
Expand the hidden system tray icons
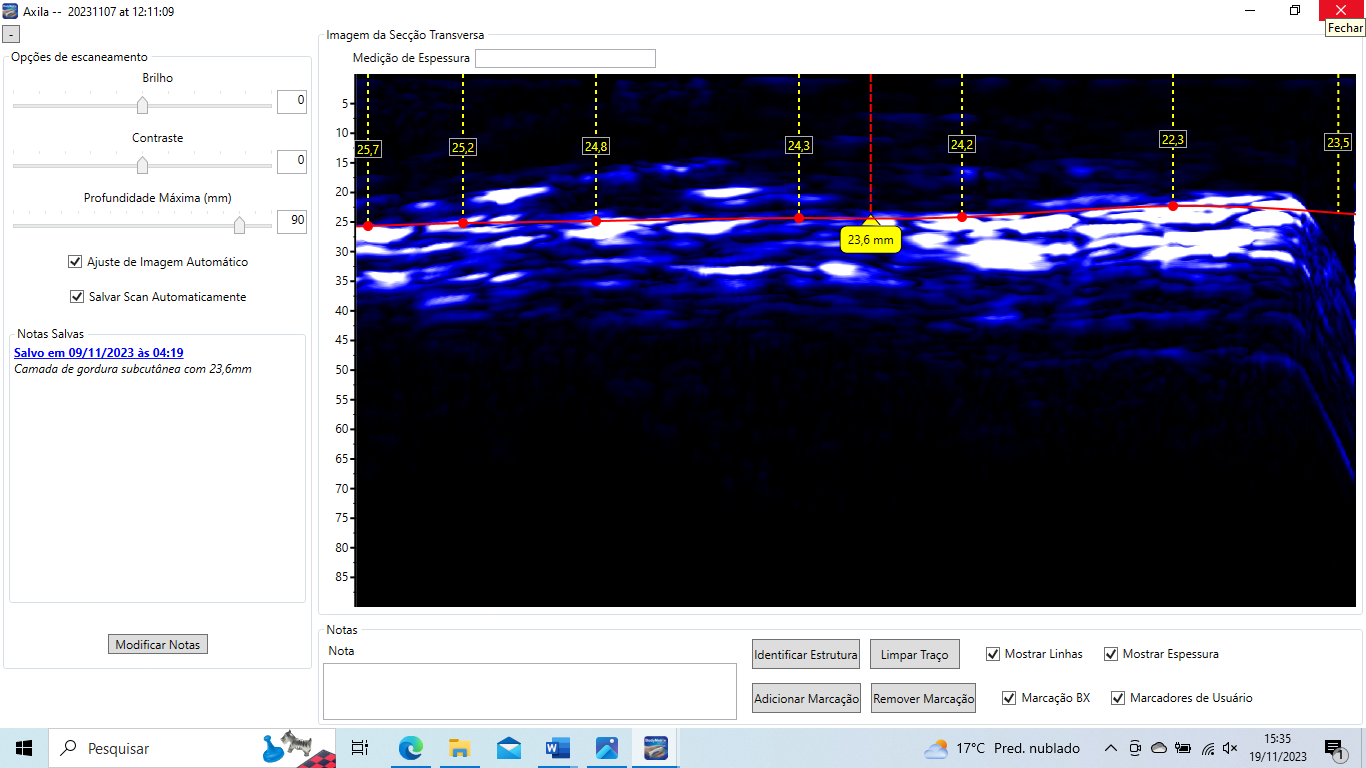click(1110, 748)
